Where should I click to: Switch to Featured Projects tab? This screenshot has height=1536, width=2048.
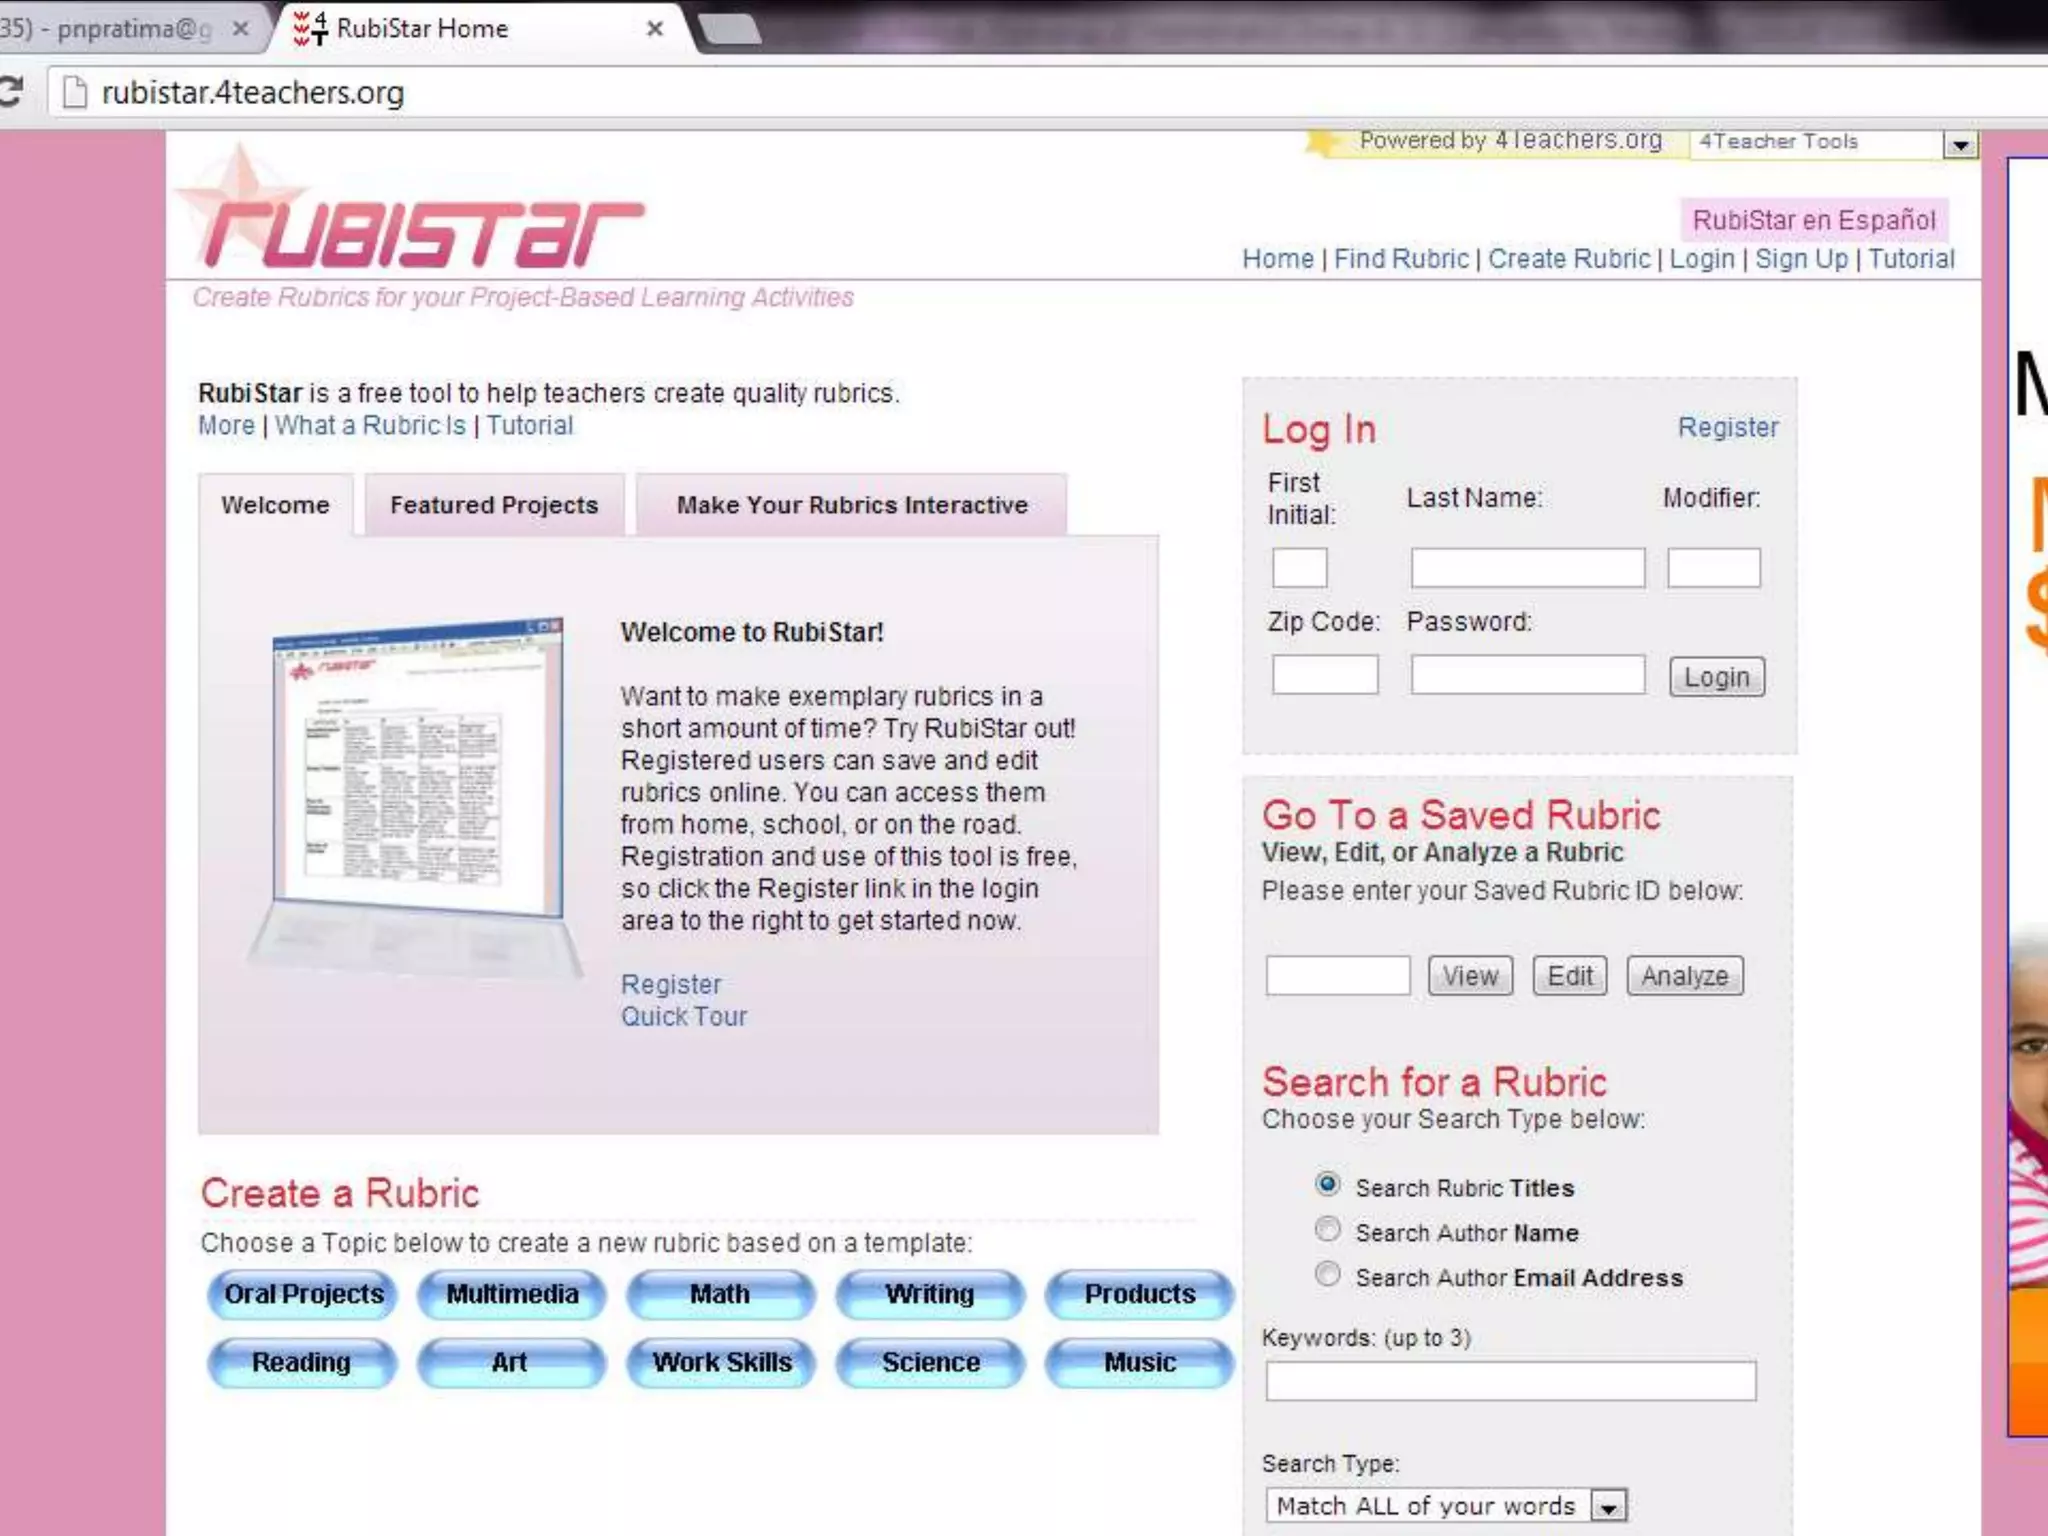(x=494, y=505)
